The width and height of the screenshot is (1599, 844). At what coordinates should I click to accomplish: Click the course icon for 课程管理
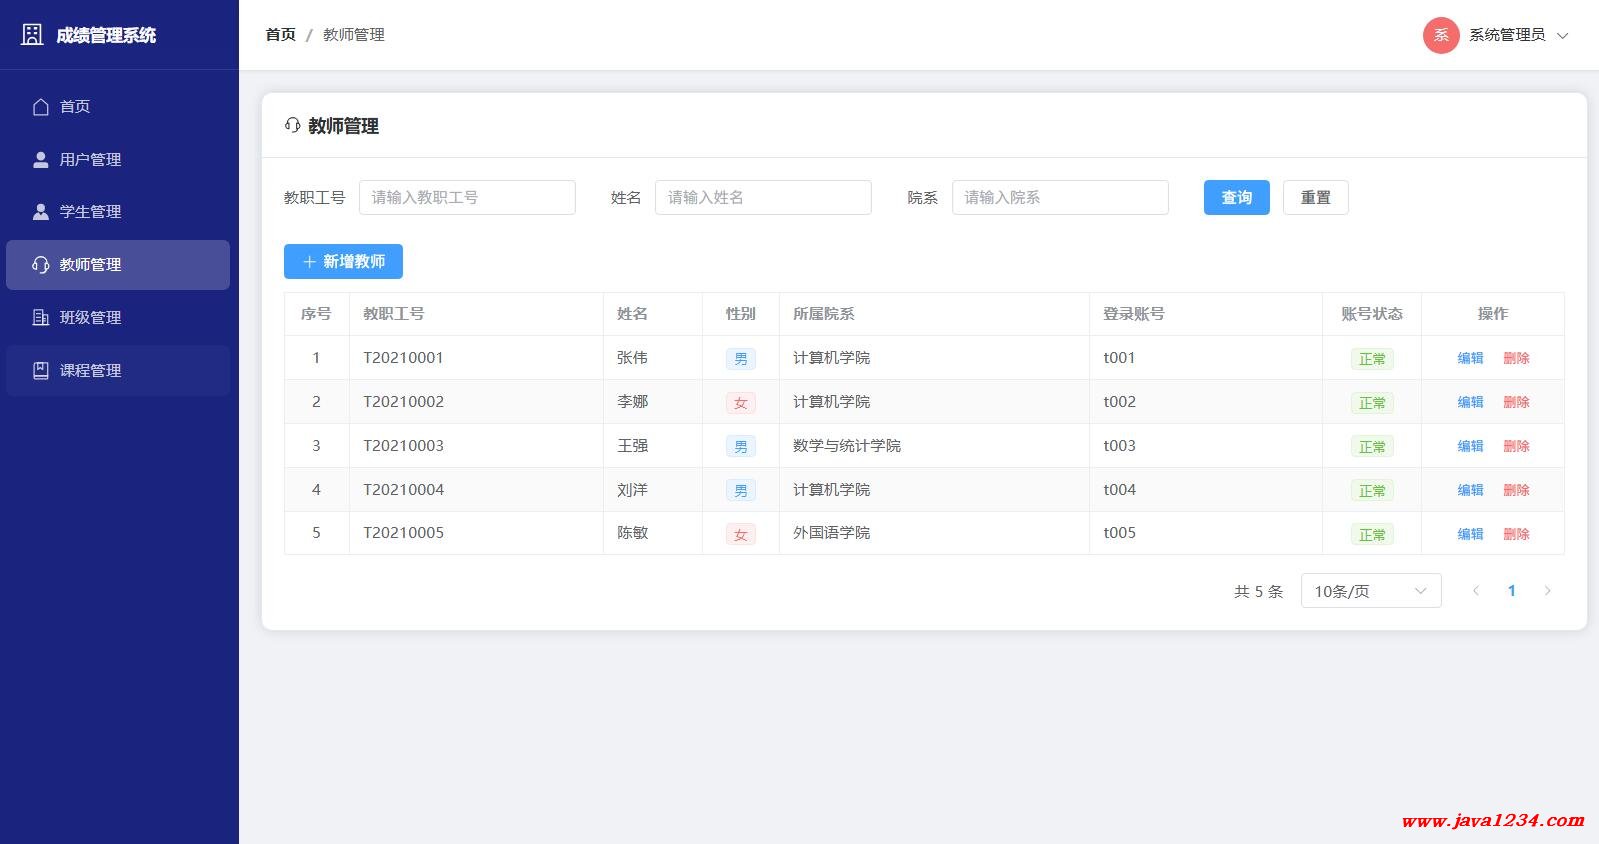click(41, 371)
